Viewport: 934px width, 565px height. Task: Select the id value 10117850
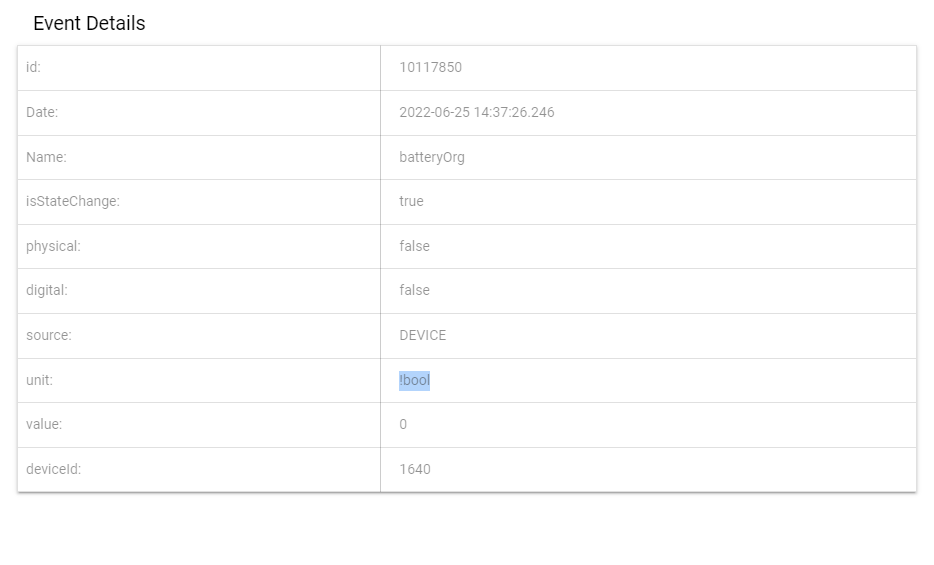(430, 67)
